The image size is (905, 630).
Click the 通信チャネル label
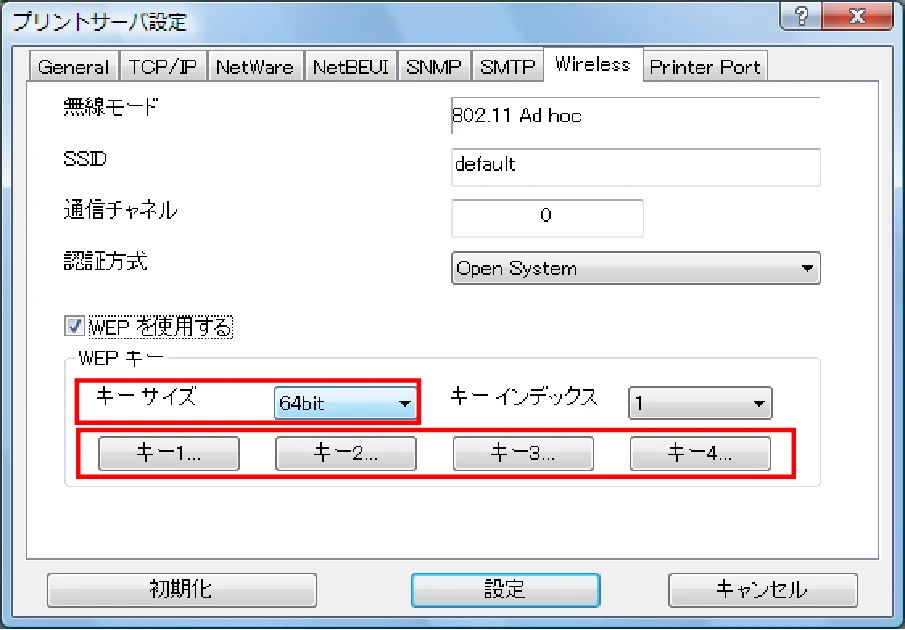(x=120, y=210)
